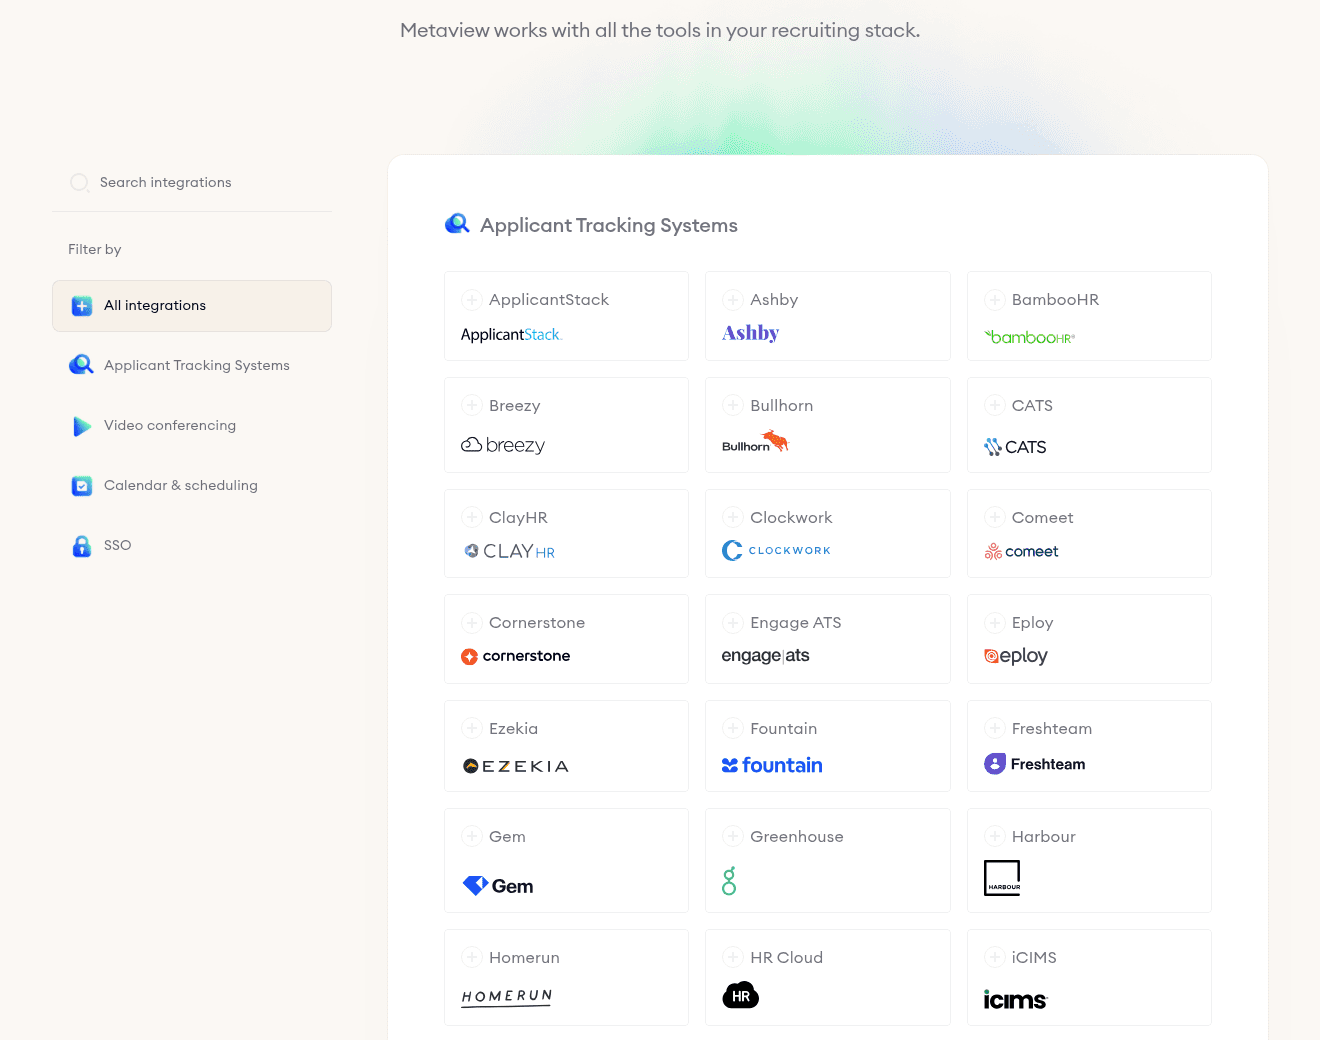Open the breezy logo
This screenshot has height=1040, width=1320.
pyautogui.click(x=503, y=446)
